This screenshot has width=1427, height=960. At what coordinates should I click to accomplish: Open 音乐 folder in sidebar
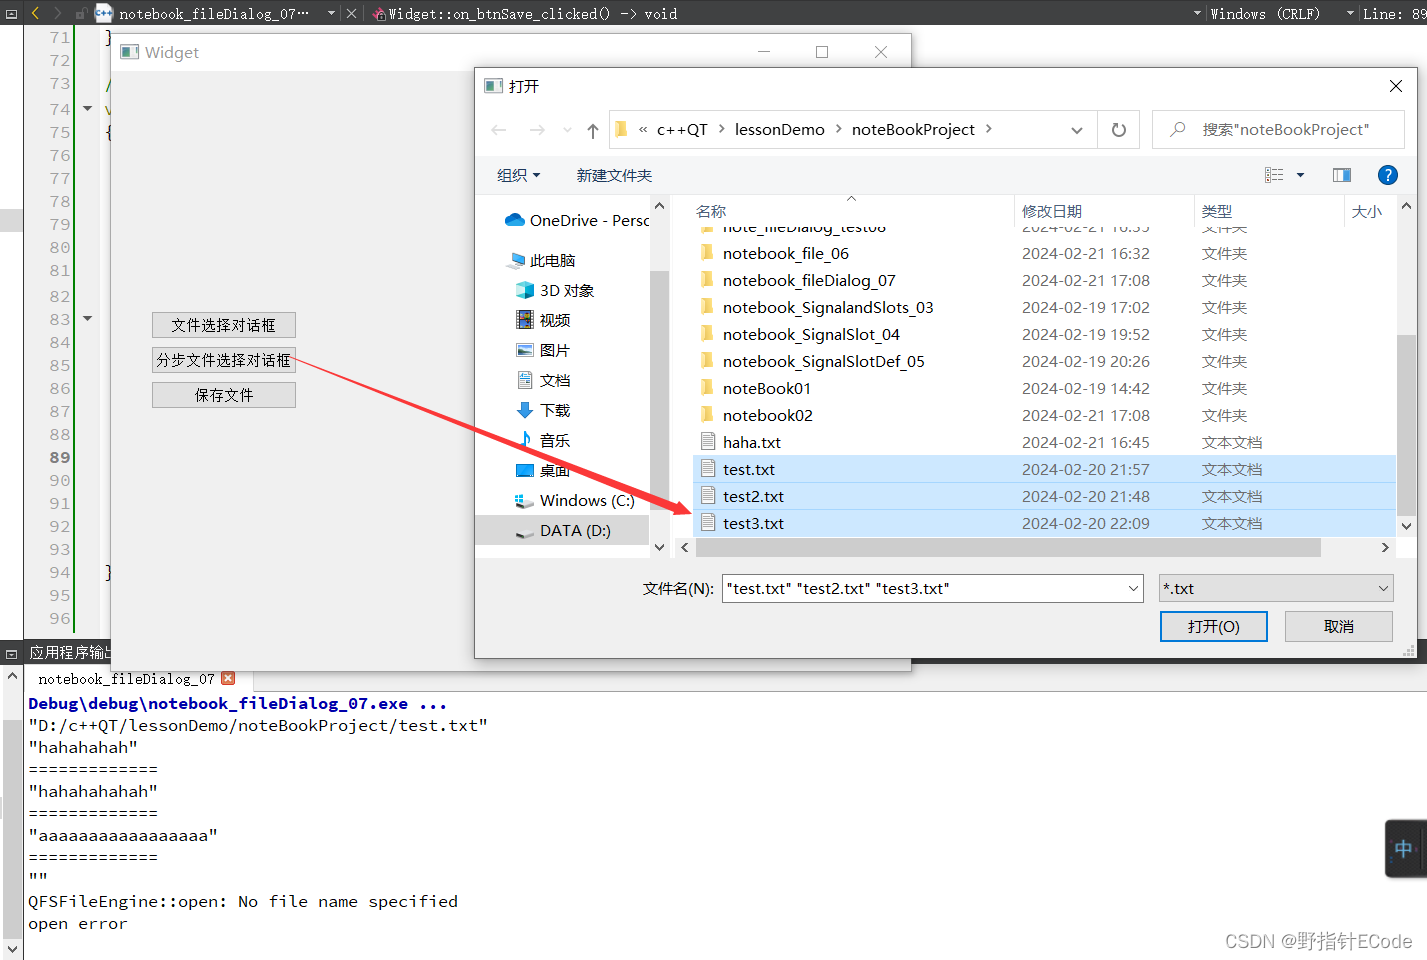coord(543,440)
